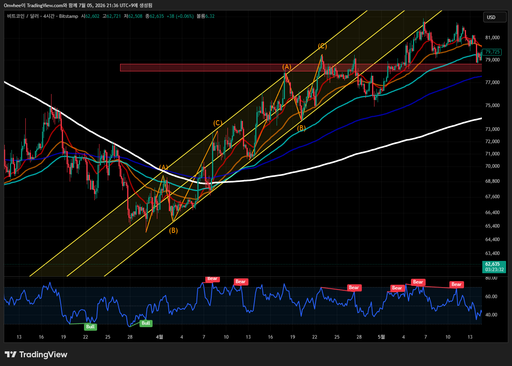Click the volume value 6.32

[x=210, y=16]
